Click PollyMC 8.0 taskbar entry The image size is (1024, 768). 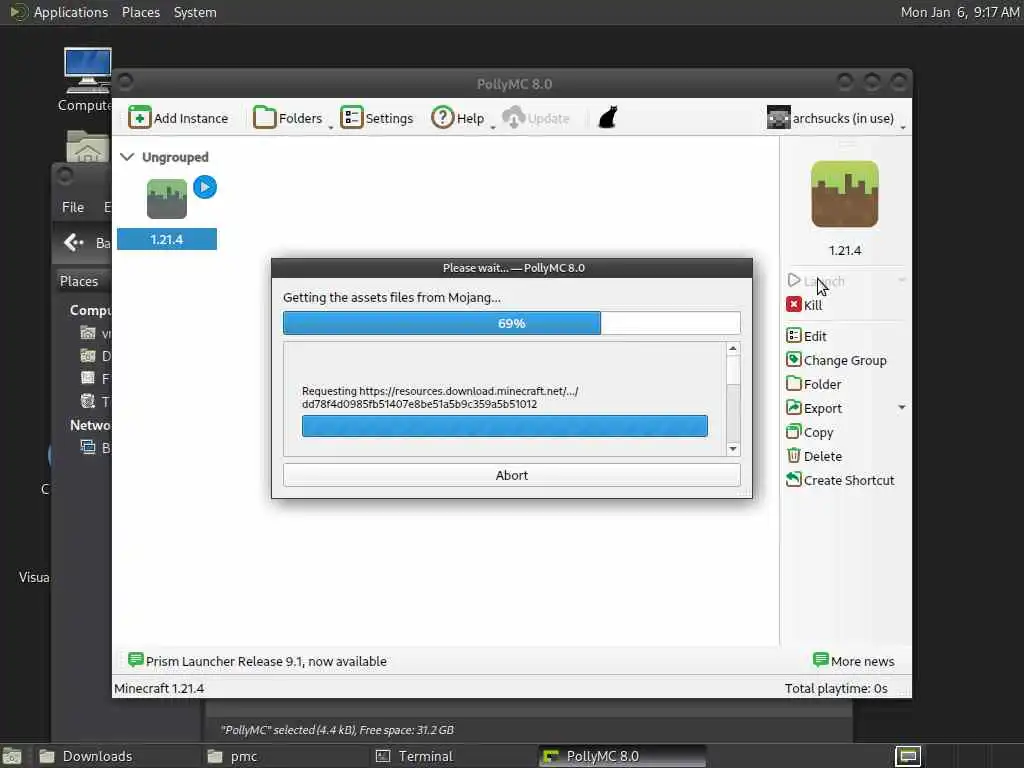[x=622, y=756]
